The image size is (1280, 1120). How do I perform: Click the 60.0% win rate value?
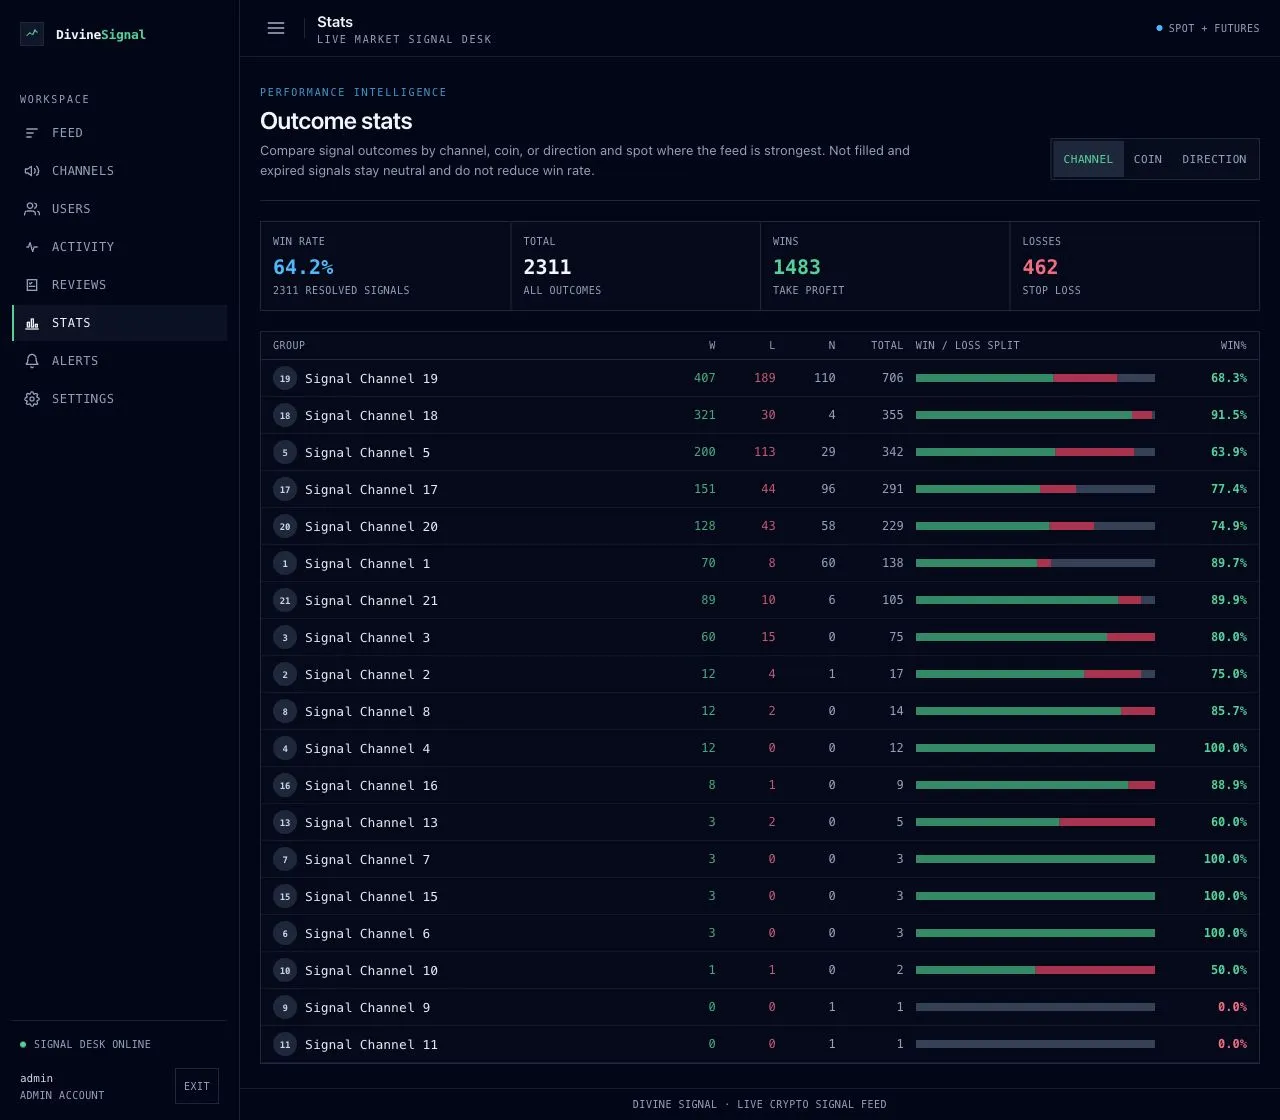click(x=1229, y=822)
